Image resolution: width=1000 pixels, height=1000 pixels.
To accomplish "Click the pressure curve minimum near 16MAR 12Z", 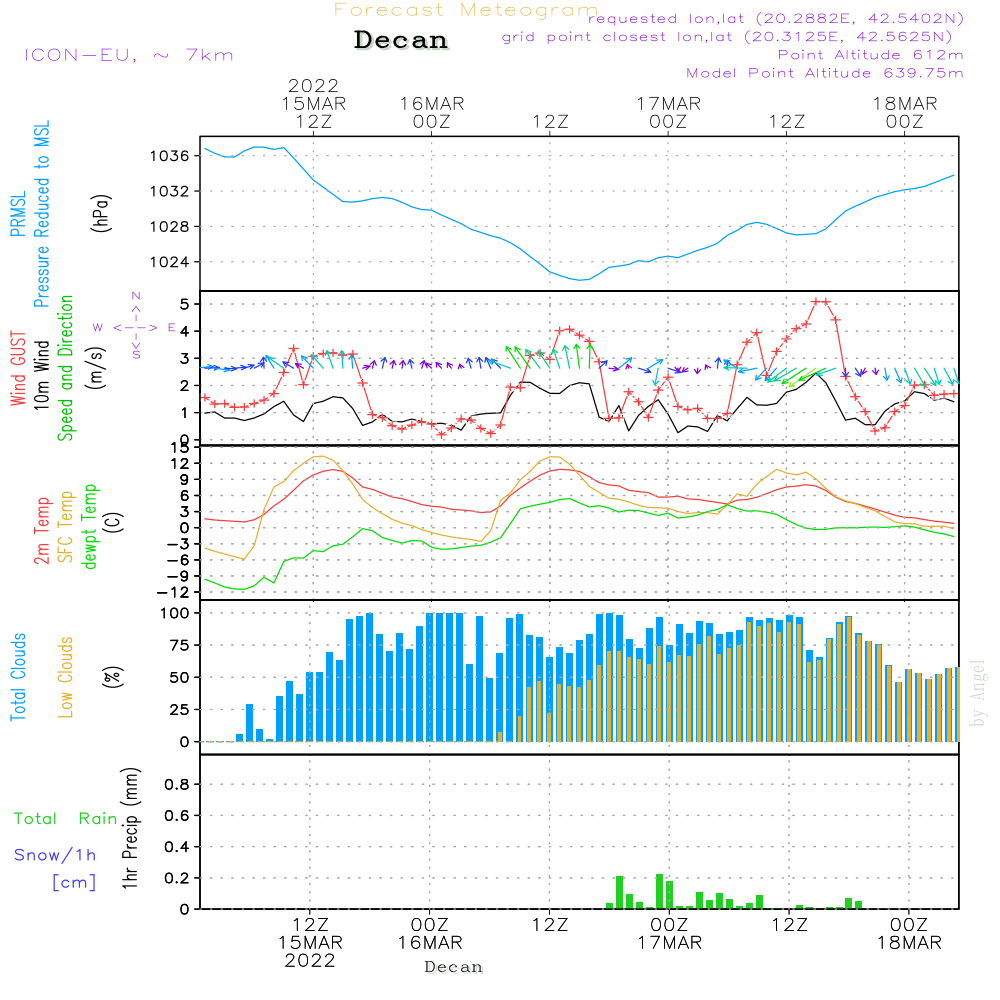I will point(580,279).
